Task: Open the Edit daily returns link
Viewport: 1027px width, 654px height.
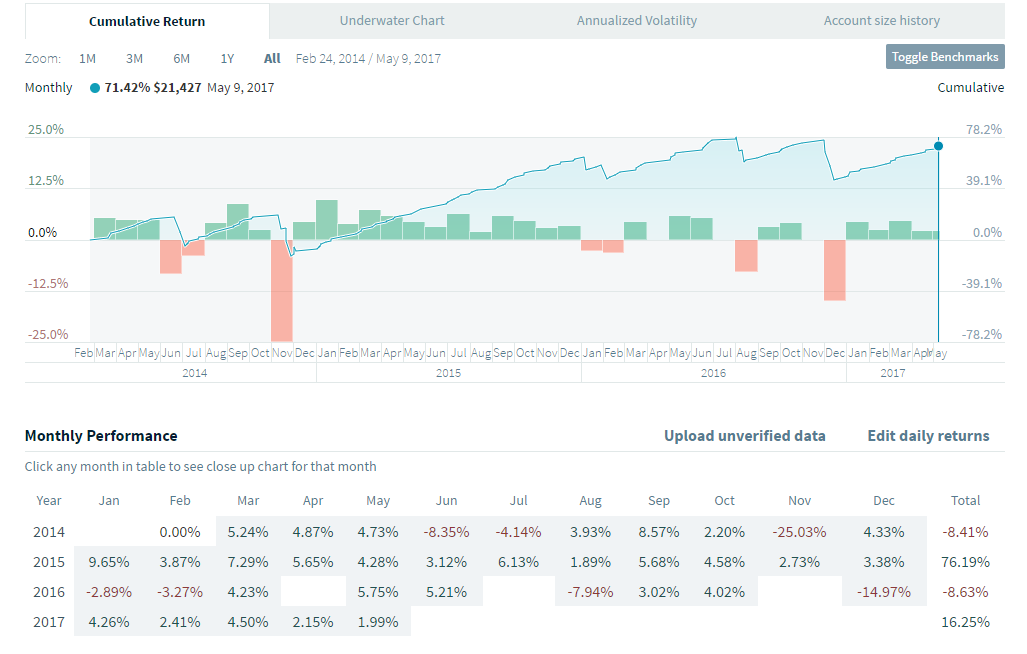Action: pyautogui.click(x=928, y=435)
